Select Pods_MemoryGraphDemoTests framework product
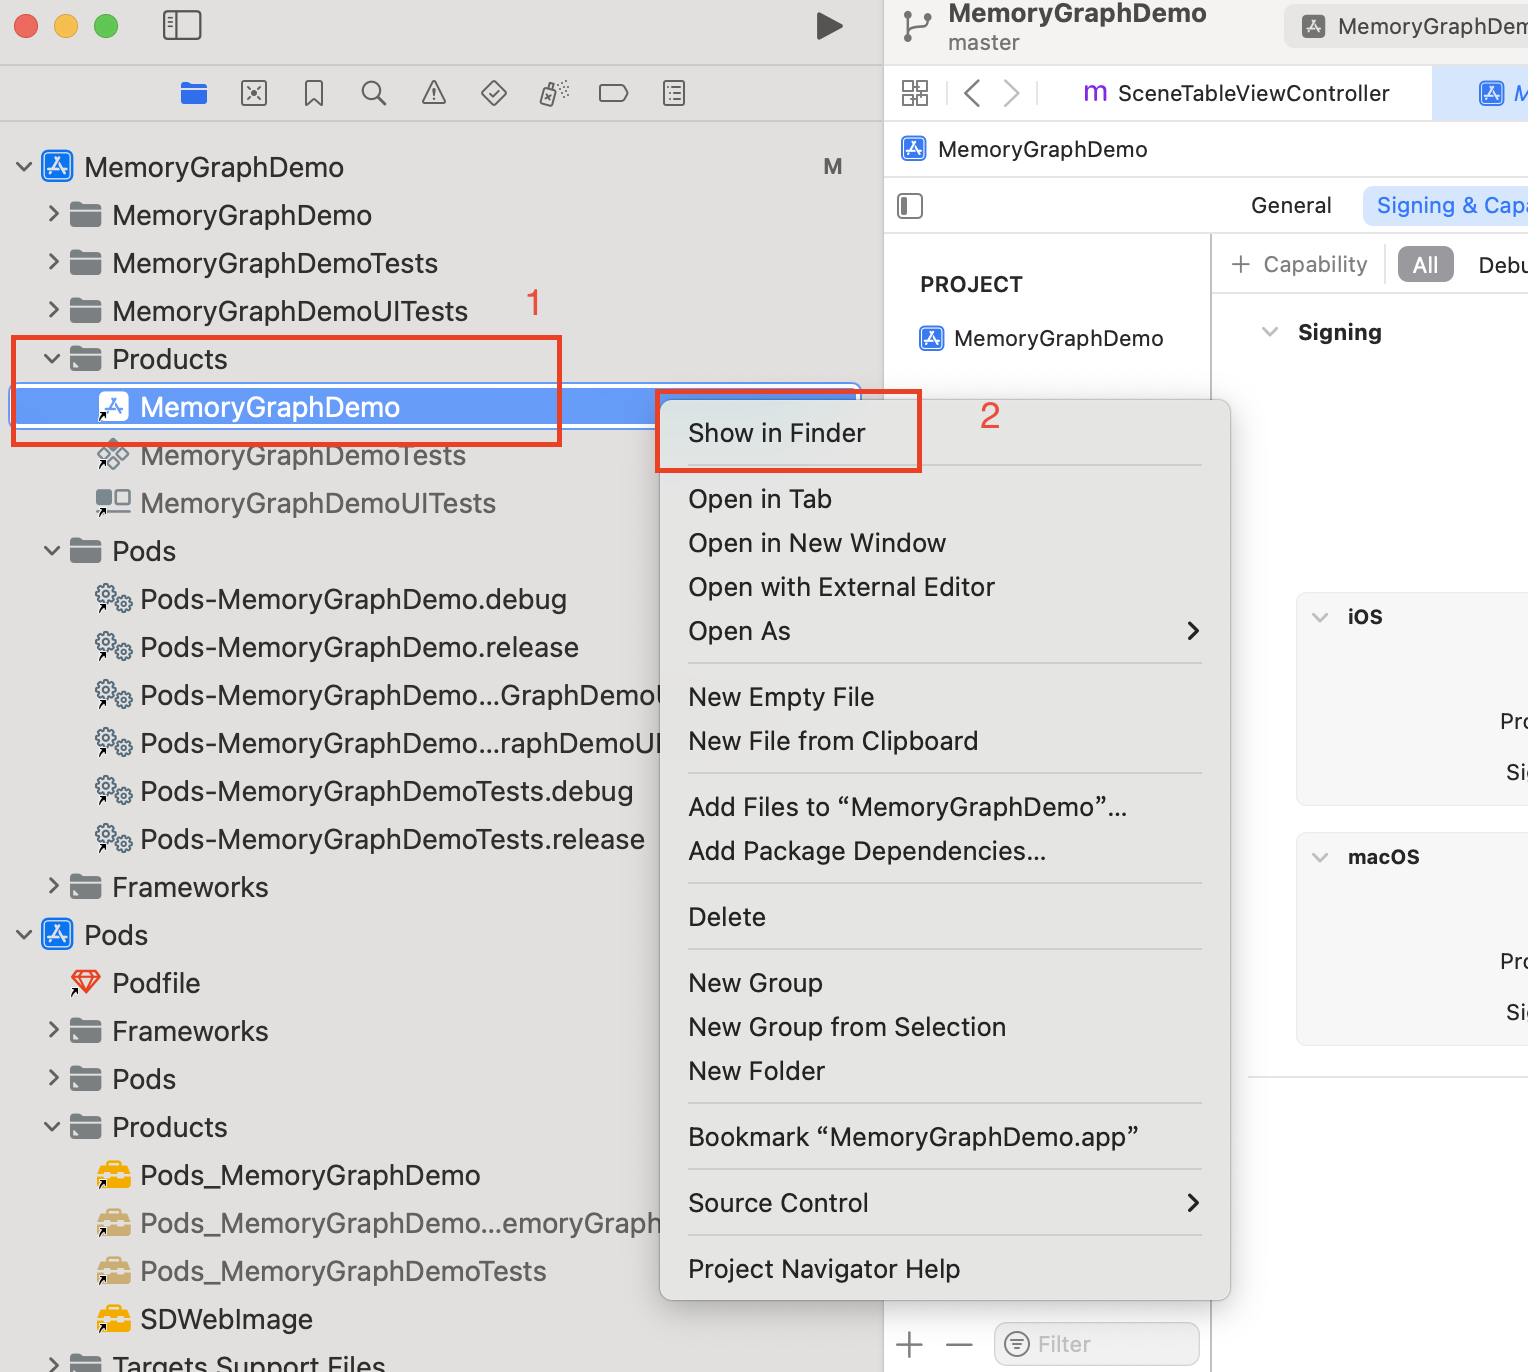The width and height of the screenshot is (1528, 1372). 343,1272
